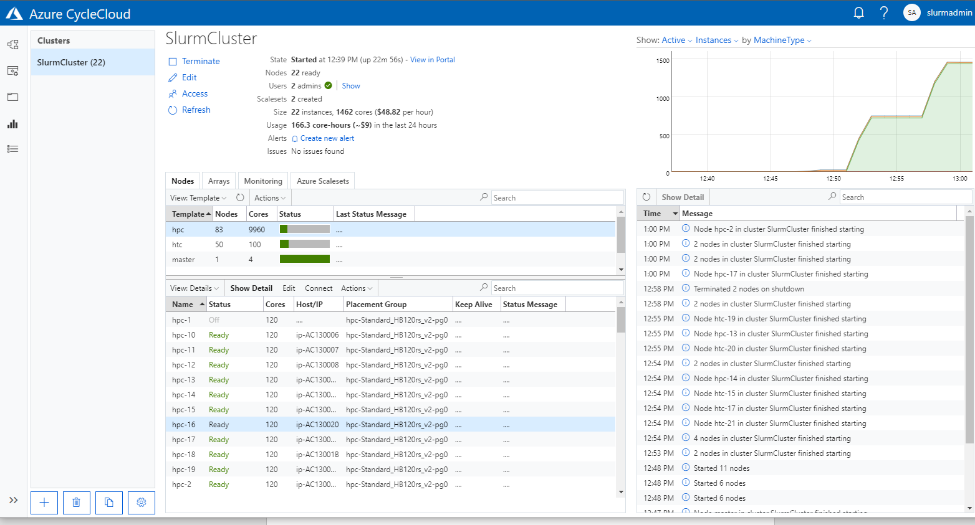Sort nodes by Name column header
The width and height of the screenshot is (975, 525).
pos(185,304)
